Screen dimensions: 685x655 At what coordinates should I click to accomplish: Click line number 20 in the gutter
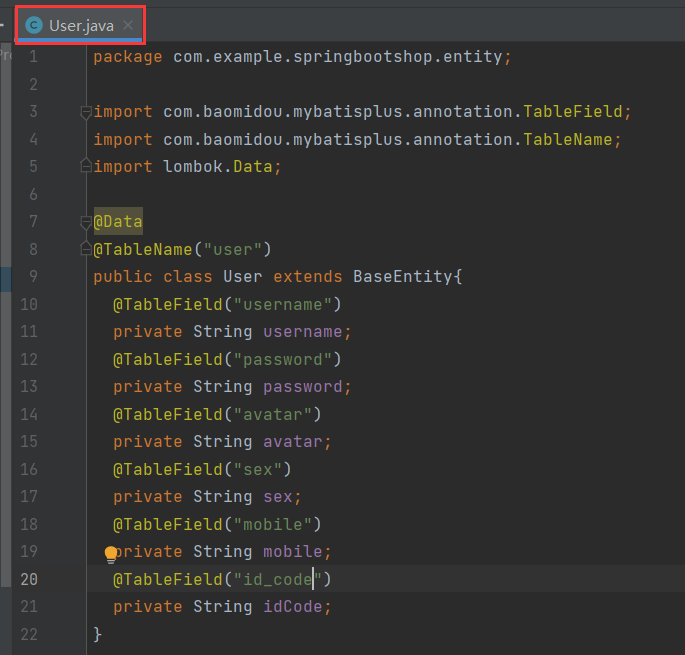28,579
